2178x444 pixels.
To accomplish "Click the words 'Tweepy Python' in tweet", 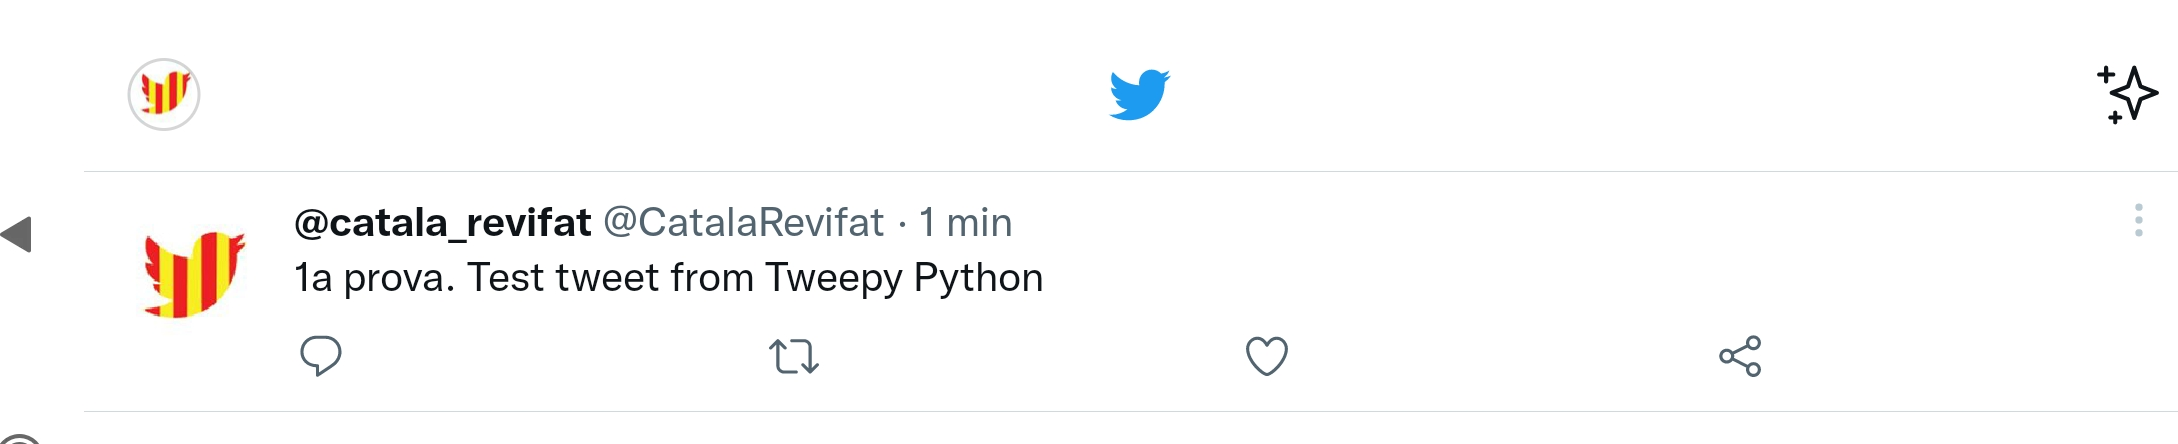I will (x=904, y=278).
